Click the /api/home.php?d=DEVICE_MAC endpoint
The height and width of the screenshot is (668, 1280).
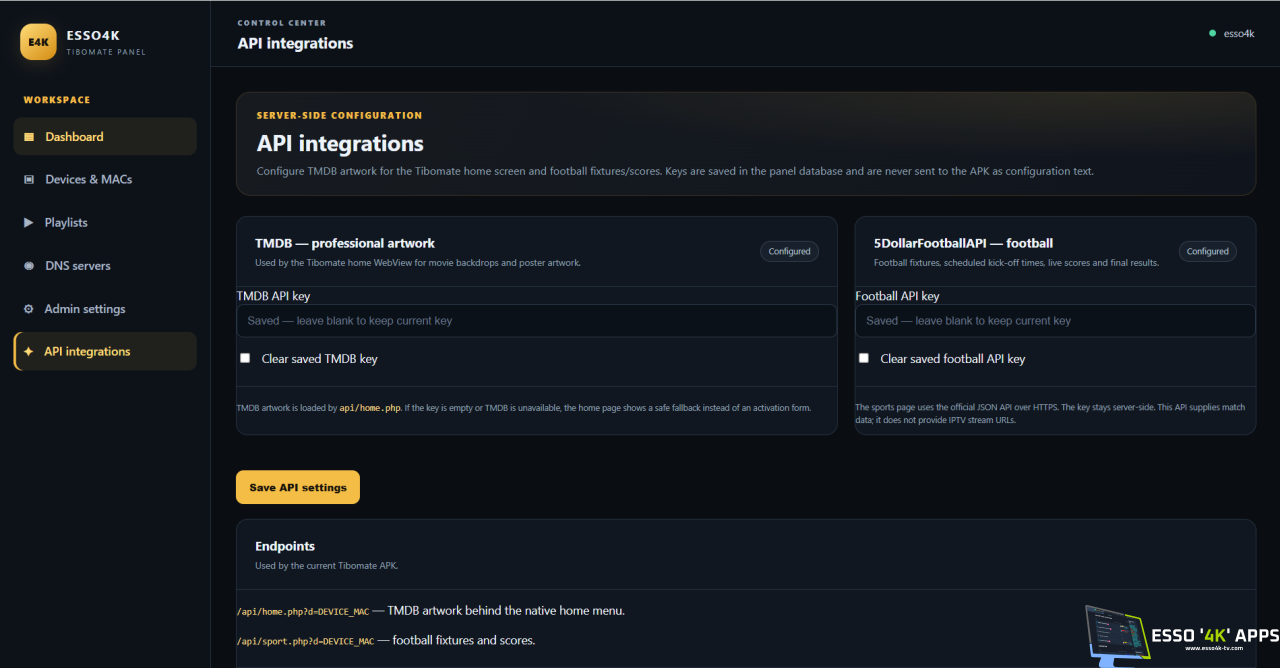coord(303,611)
